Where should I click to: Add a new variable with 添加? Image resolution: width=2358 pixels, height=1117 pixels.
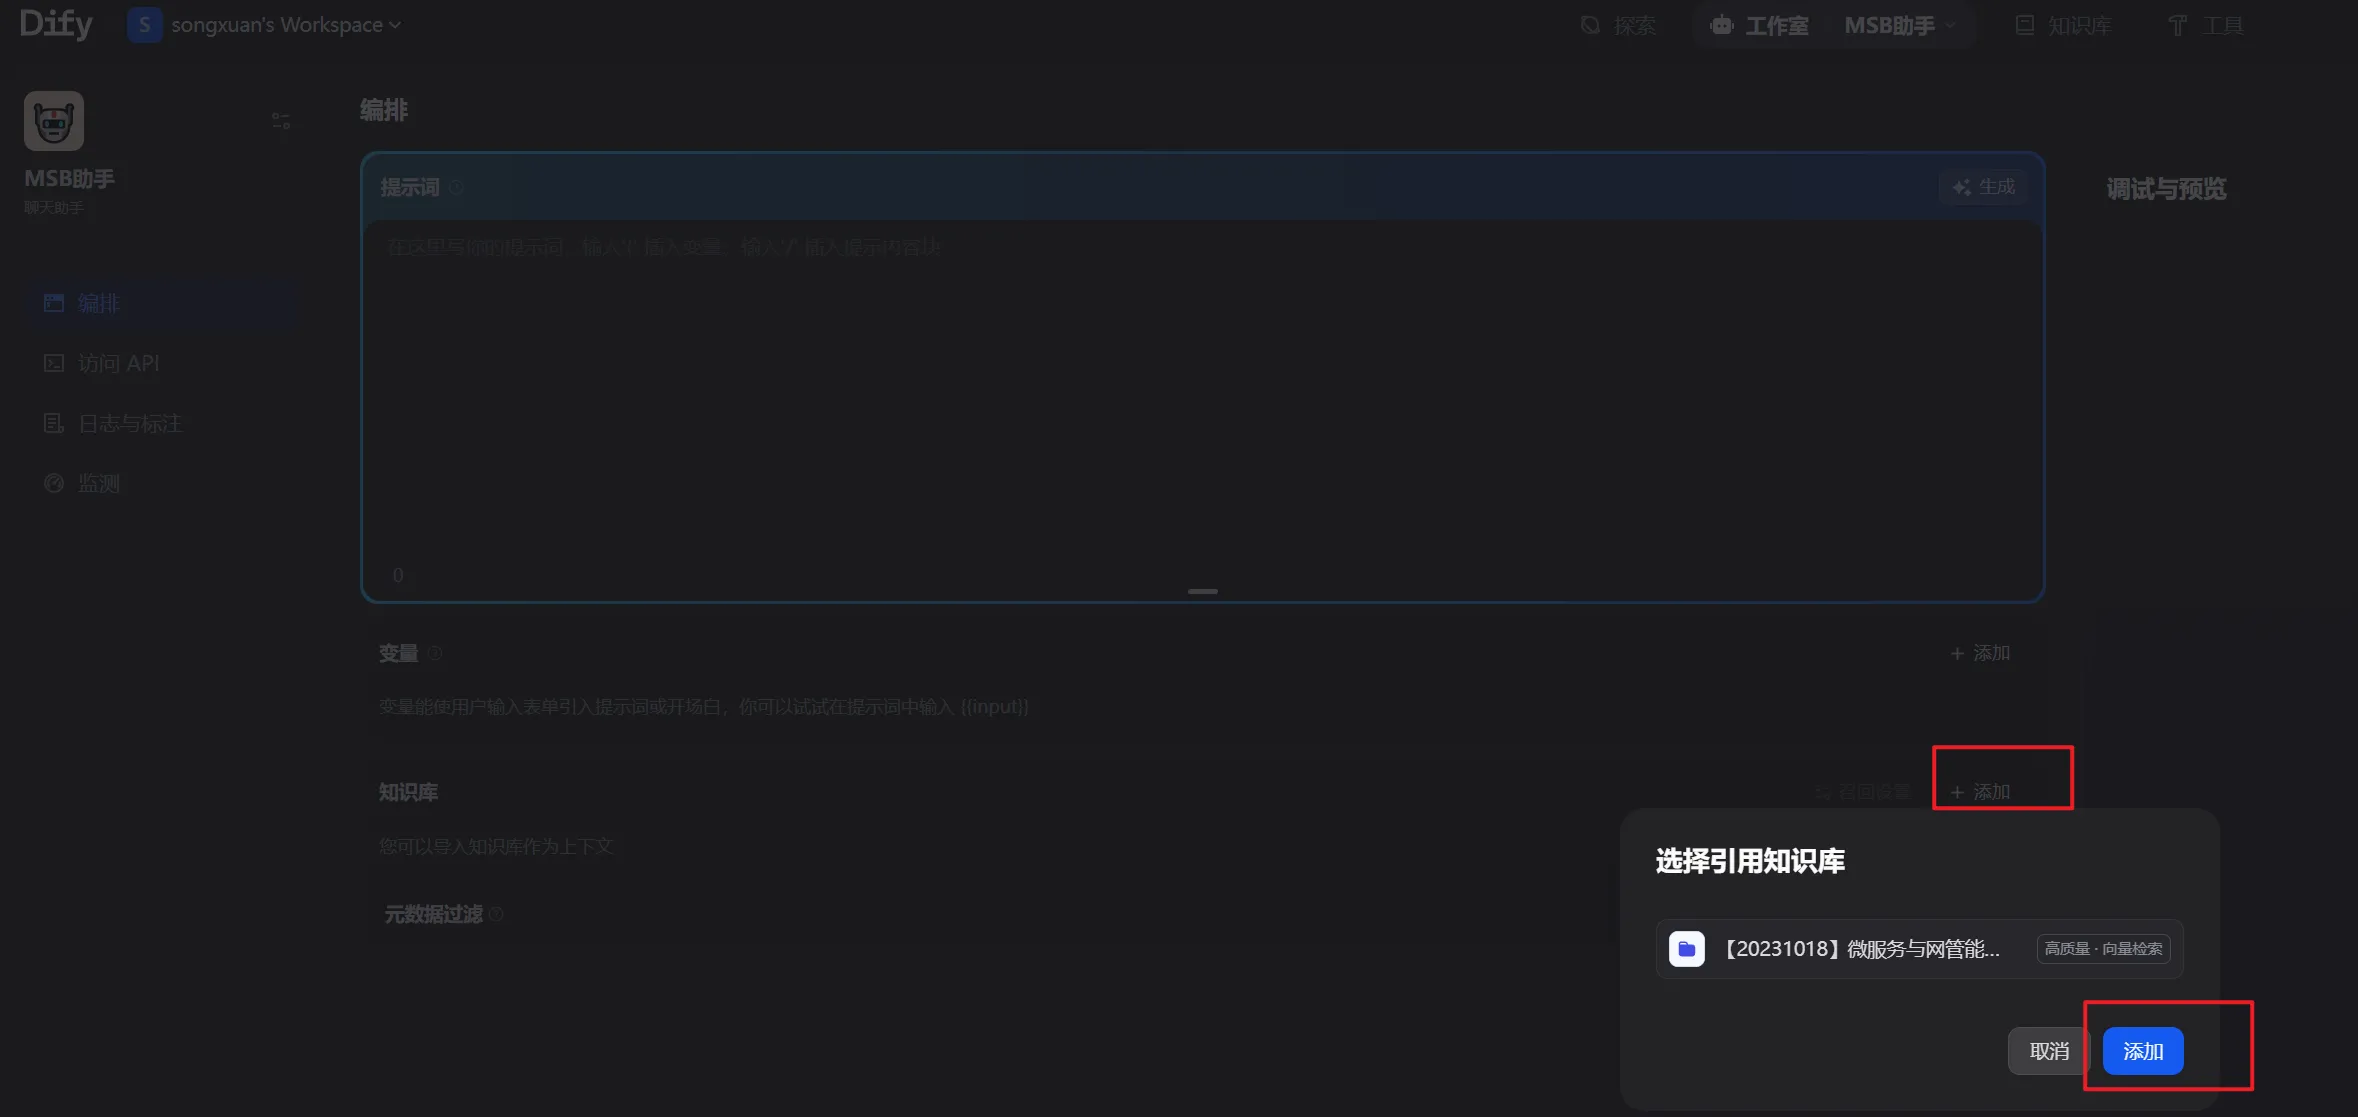1980,653
